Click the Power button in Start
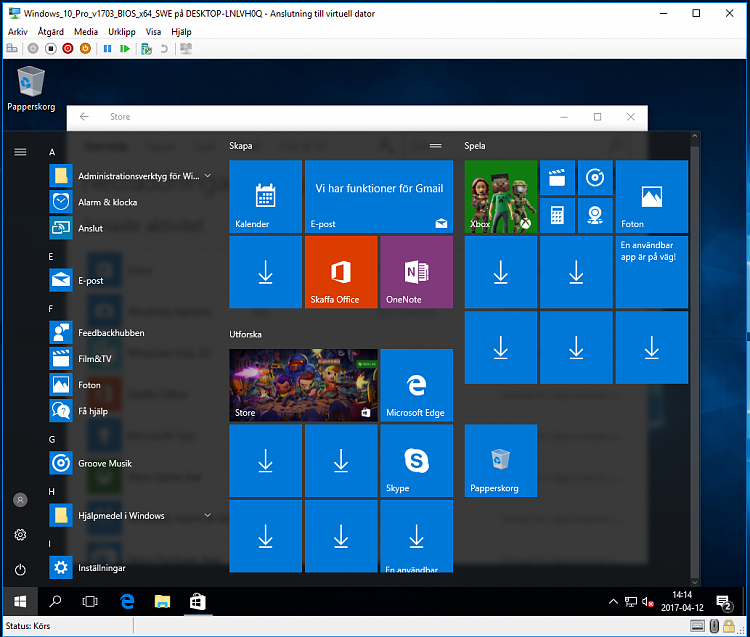This screenshot has height=637, width=750. point(20,570)
